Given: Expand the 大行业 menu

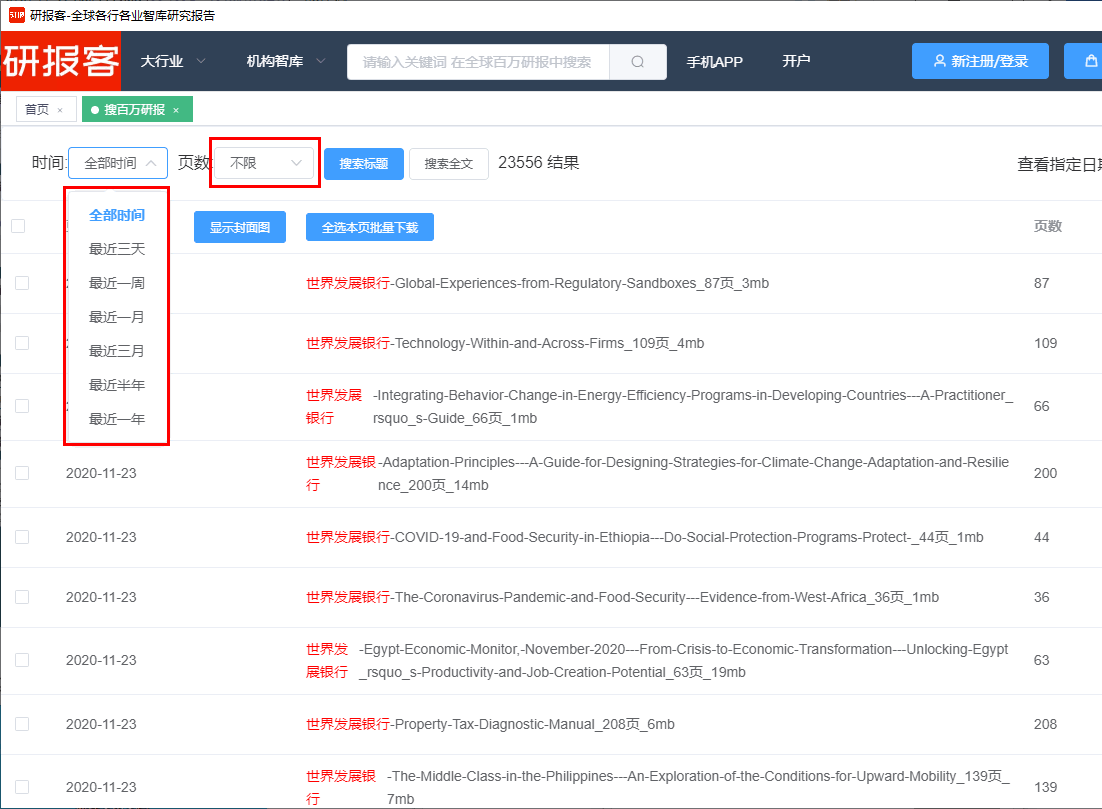Looking at the screenshot, I should (x=172, y=61).
